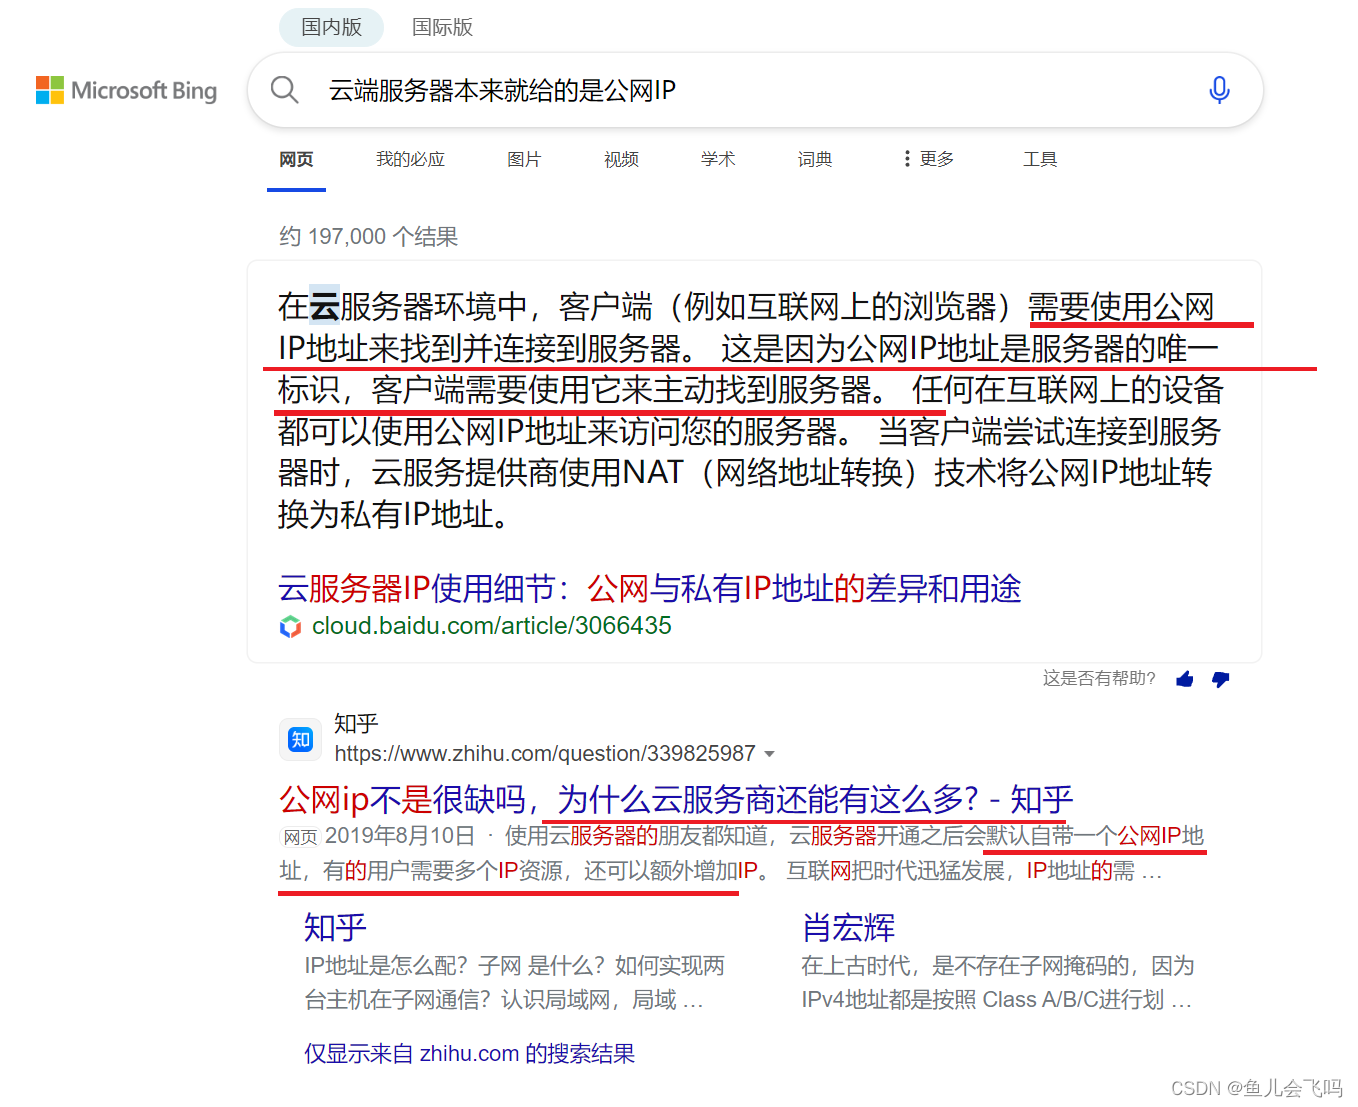
Task: Open the 知乎 sub-result link
Action: point(335,927)
